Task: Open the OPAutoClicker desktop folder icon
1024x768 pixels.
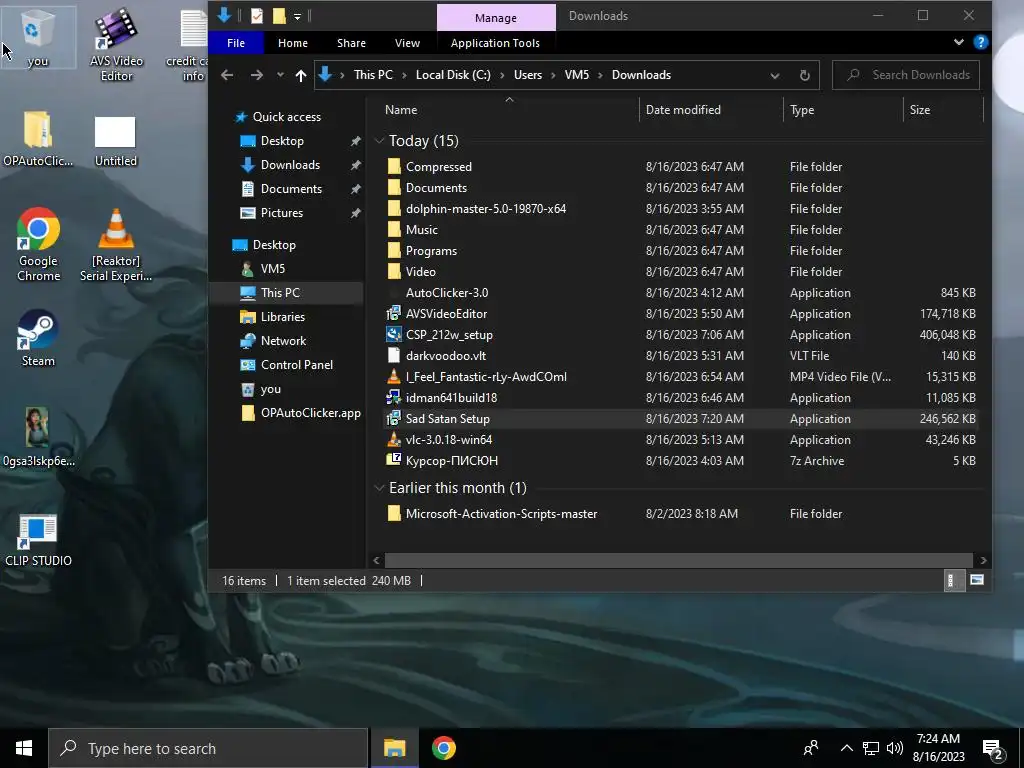Action: click(x=38, y=138)
